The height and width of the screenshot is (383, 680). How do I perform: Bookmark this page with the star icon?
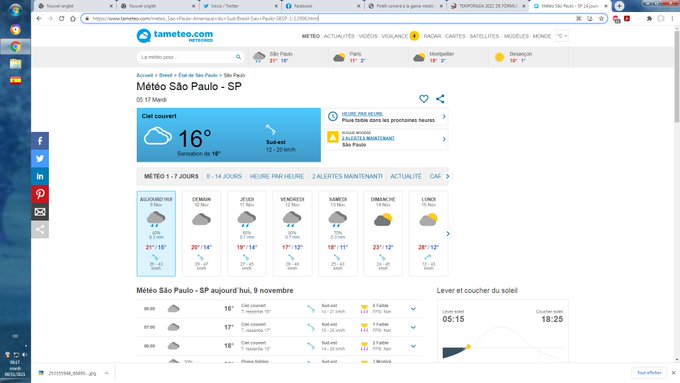[601, 19]
